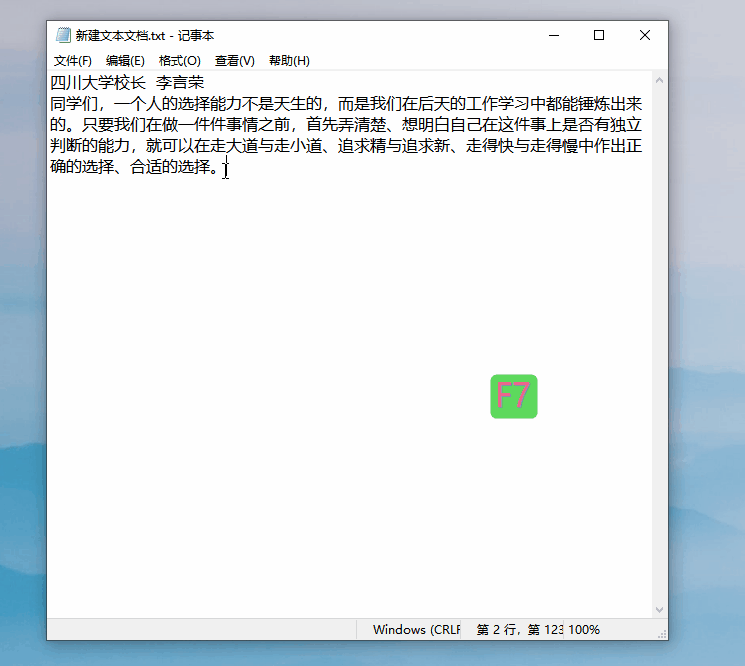This screenshot has width=745, height=666.
Task: Open the 格式(O) menu
Action: (x=180, y=61)
